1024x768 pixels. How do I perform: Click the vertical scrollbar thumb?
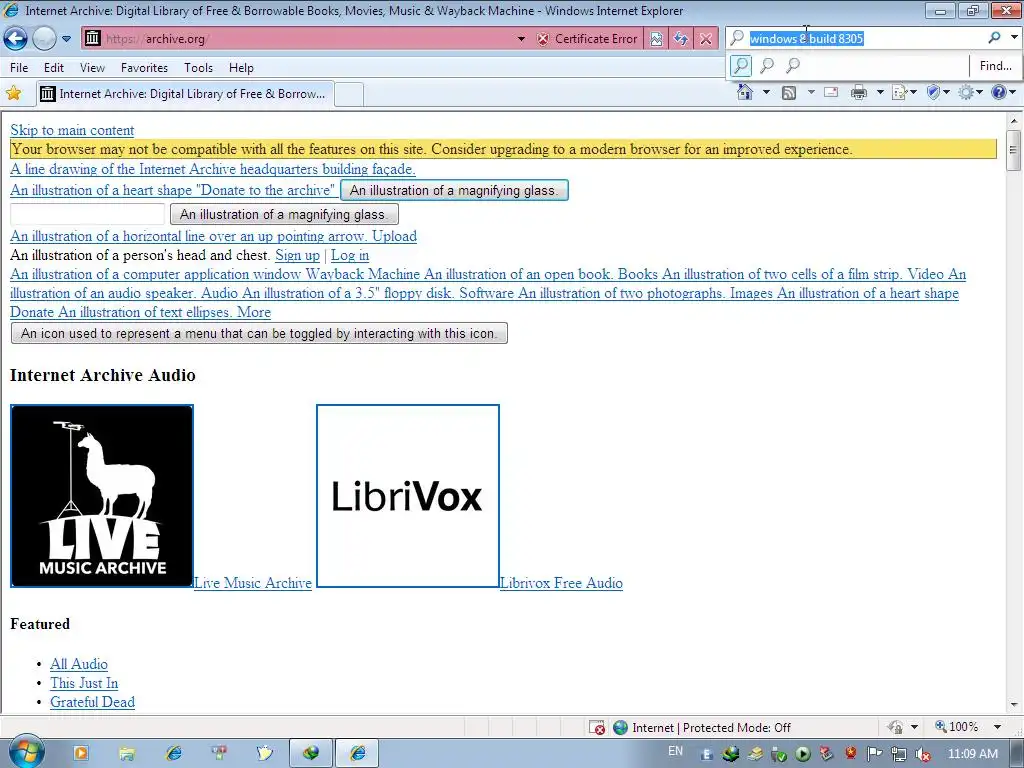[1014, 150]
